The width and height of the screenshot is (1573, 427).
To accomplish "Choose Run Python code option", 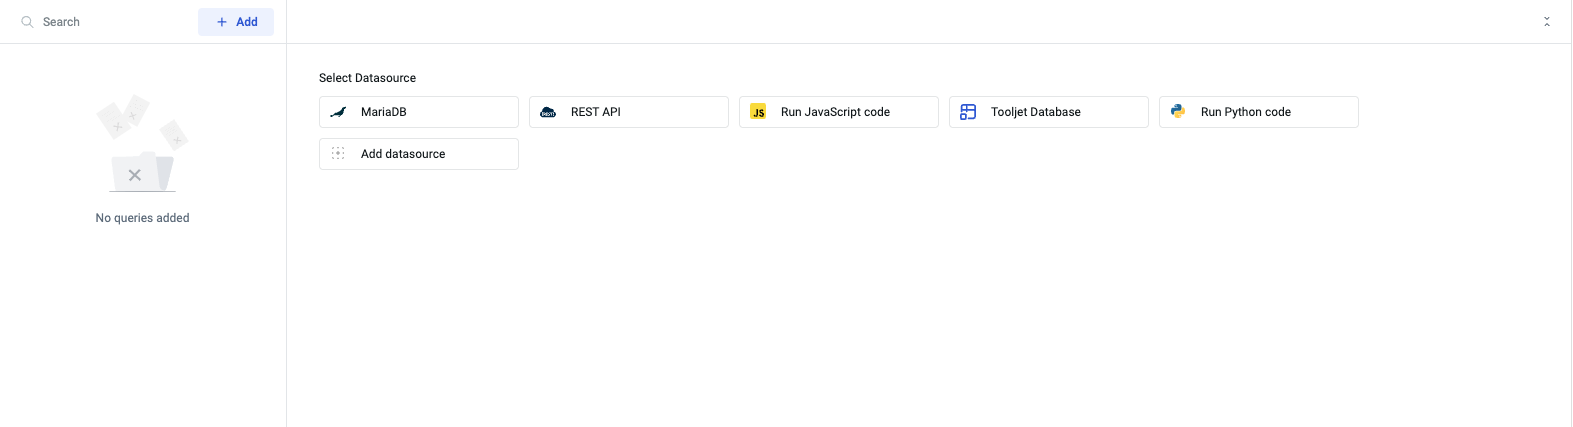I will (1258, 112).
